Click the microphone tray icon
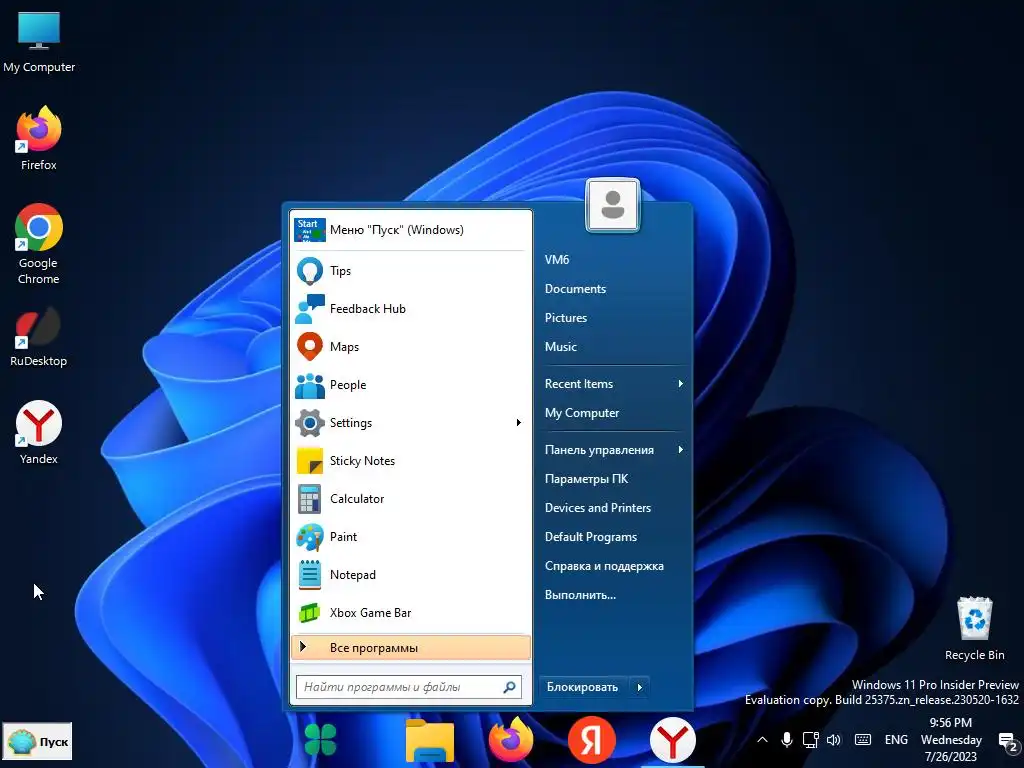The image size is (1024, 768). click(x=787, y=740)
